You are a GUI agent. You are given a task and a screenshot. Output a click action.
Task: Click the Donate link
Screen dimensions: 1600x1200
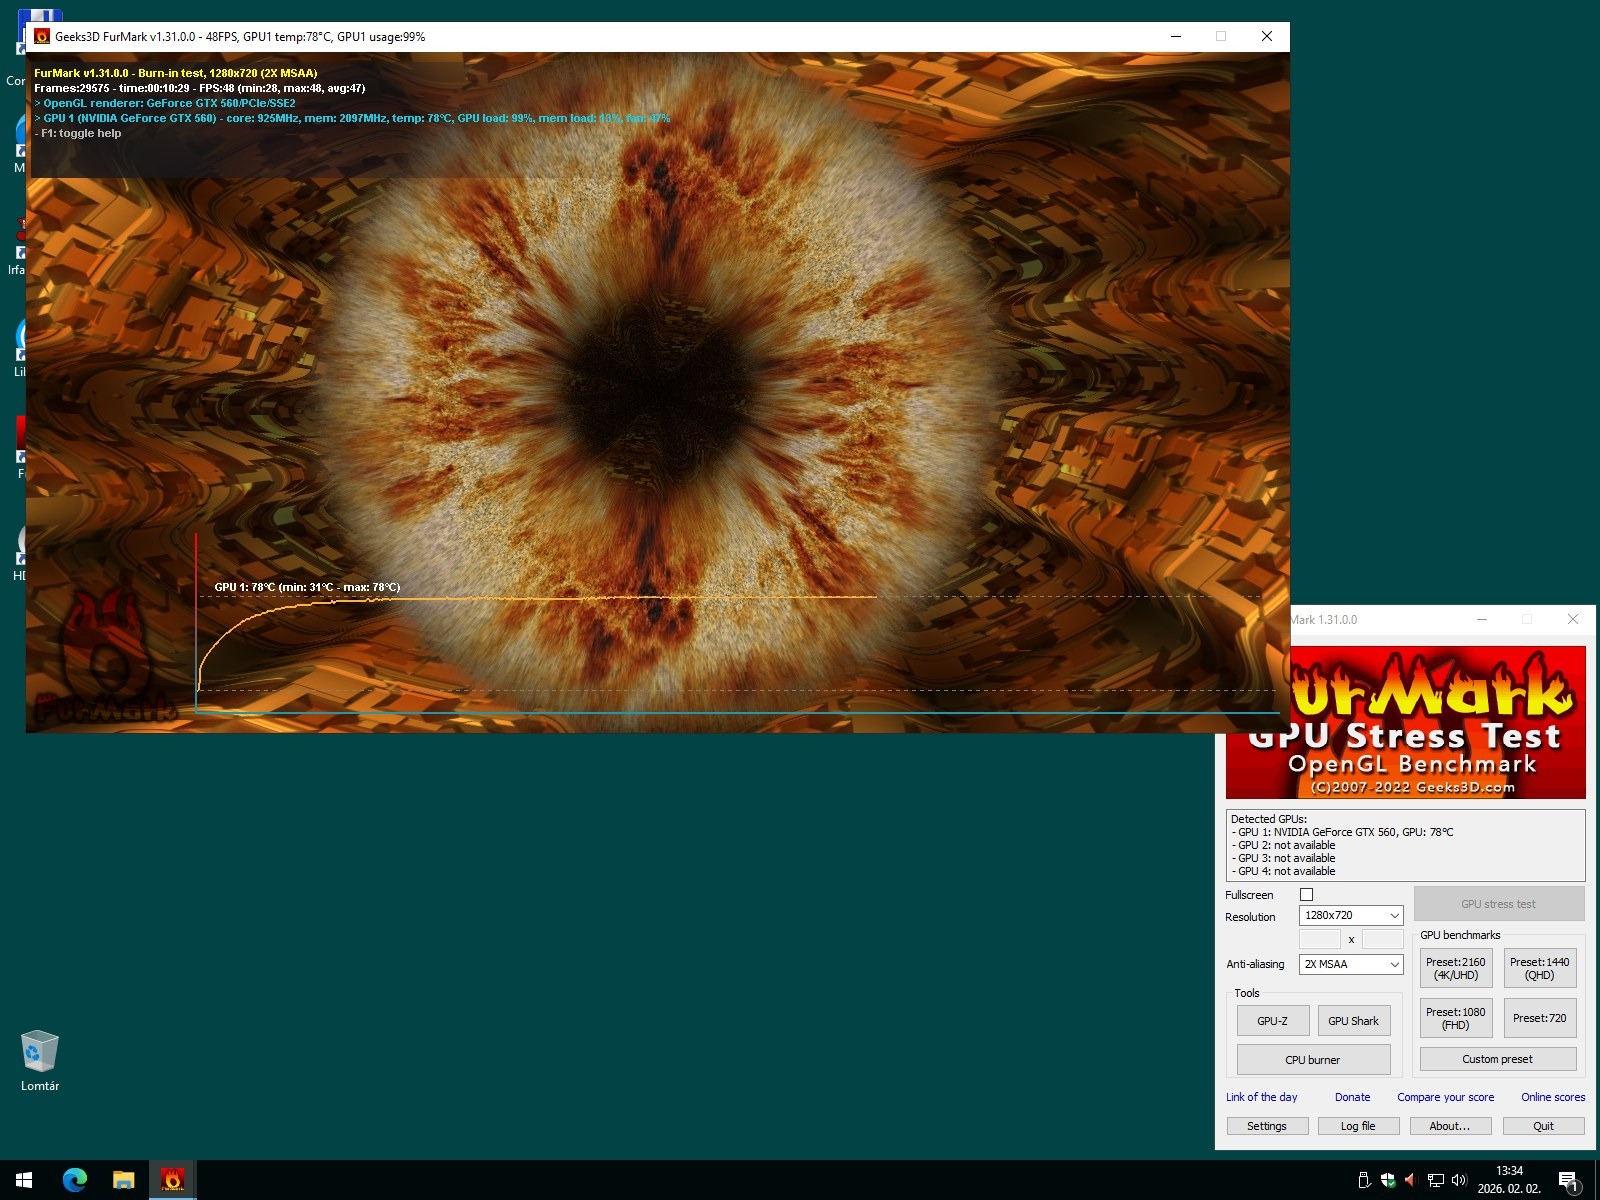click(x=1353, y=1097)
